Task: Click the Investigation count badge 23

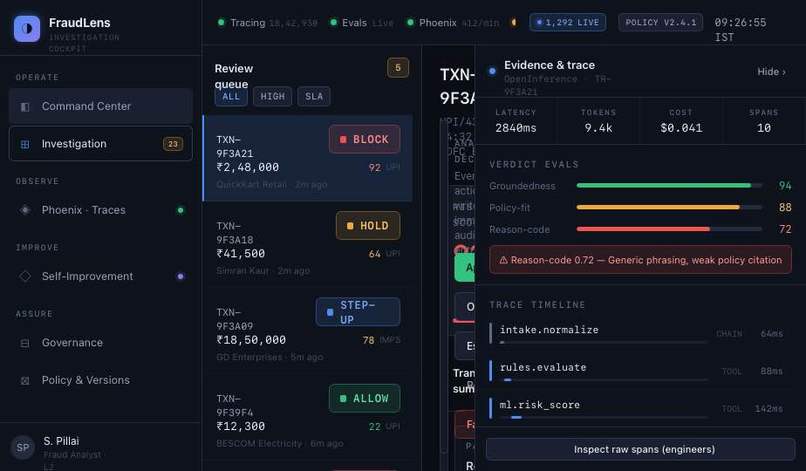Action: (173, 144)
